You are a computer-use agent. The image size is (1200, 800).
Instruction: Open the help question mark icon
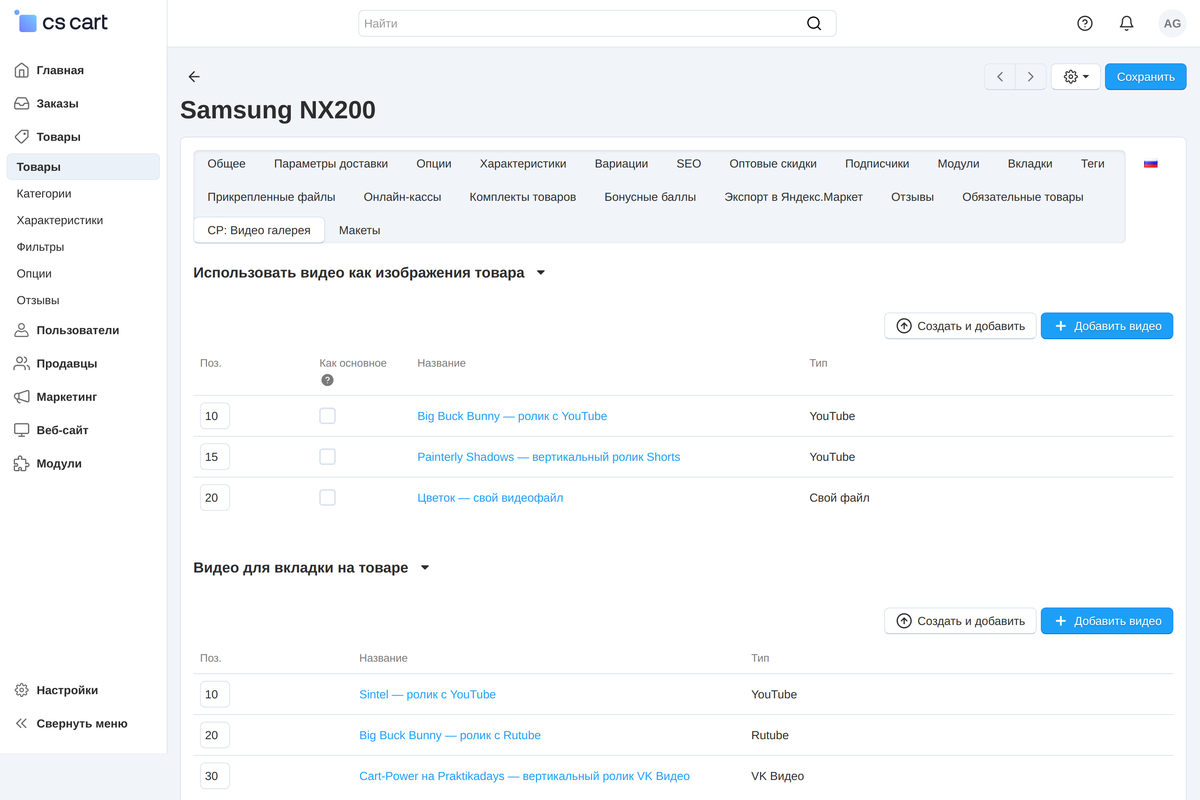click(1085, 23)
